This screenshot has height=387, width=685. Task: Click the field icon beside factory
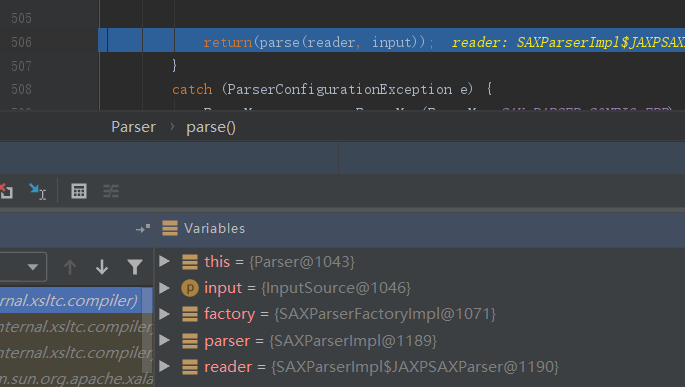coord(190,314)
